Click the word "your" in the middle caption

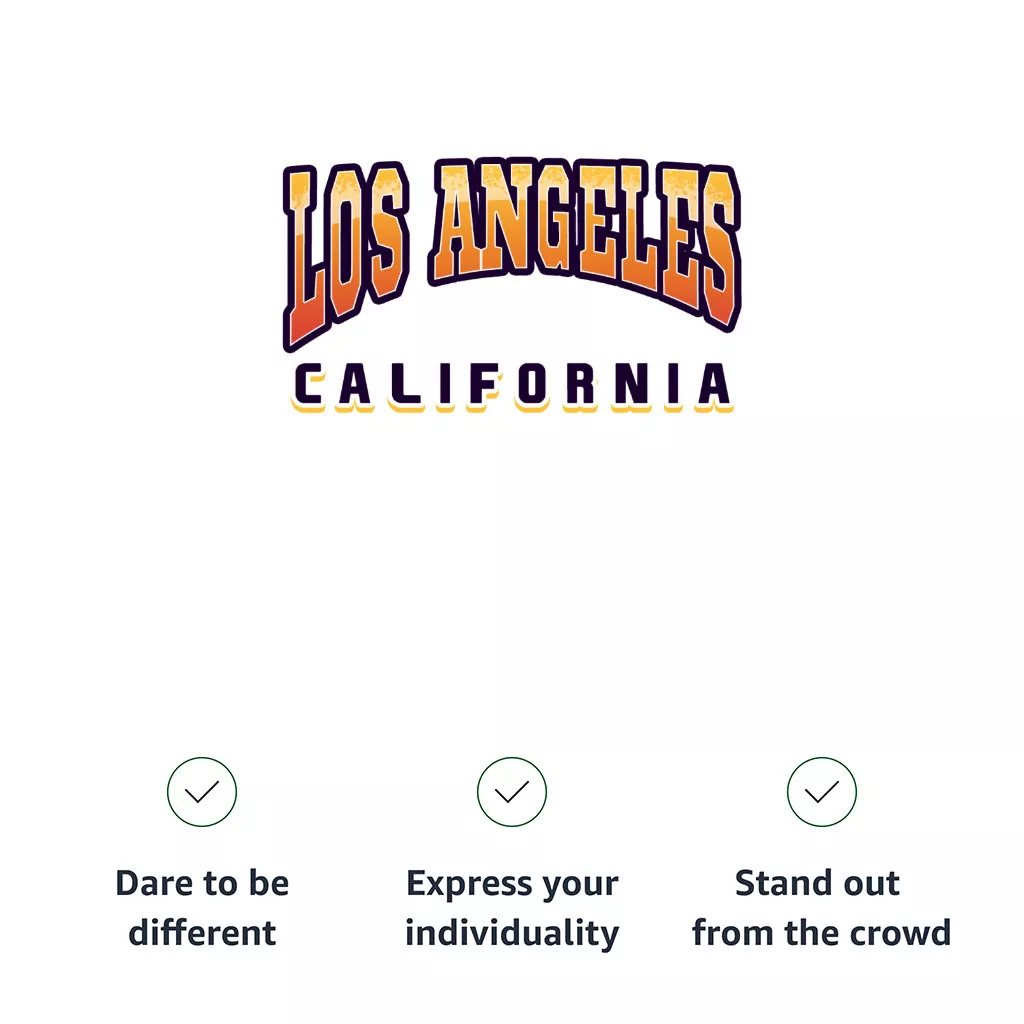pos(577,884)
